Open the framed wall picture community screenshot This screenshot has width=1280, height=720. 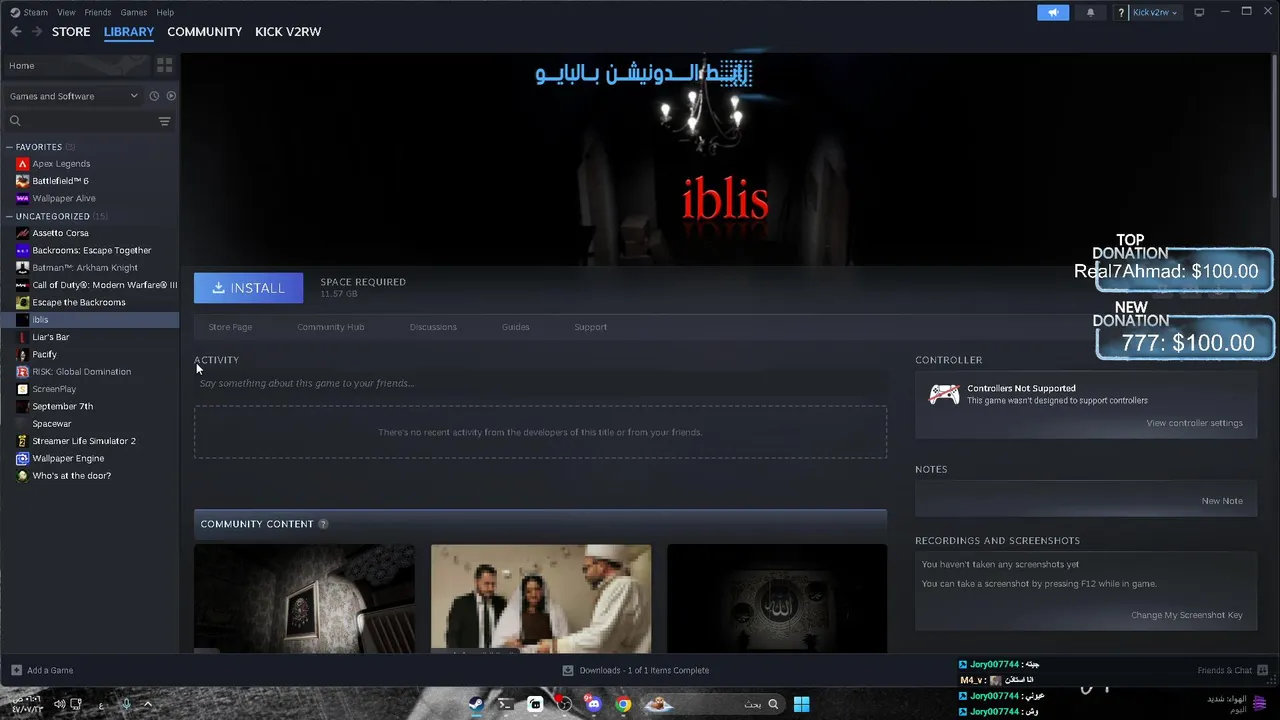pos(304,598)
